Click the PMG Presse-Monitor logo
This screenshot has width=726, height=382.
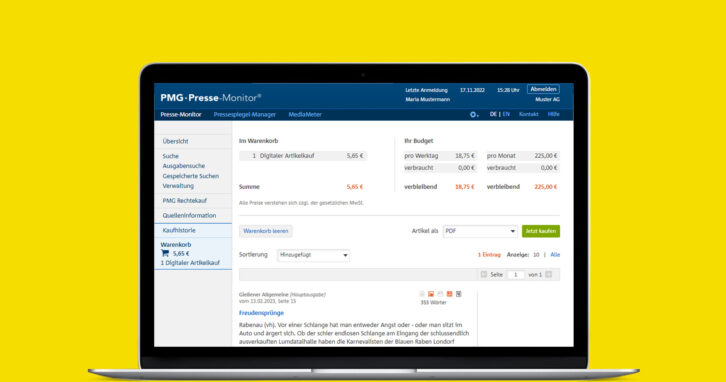point(211,98)
